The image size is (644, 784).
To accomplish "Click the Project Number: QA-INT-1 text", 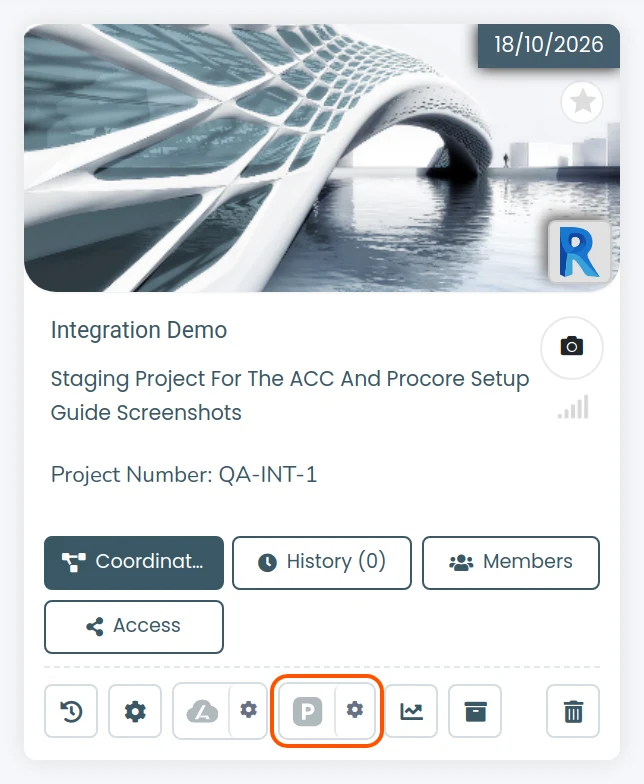I will 184,474.
